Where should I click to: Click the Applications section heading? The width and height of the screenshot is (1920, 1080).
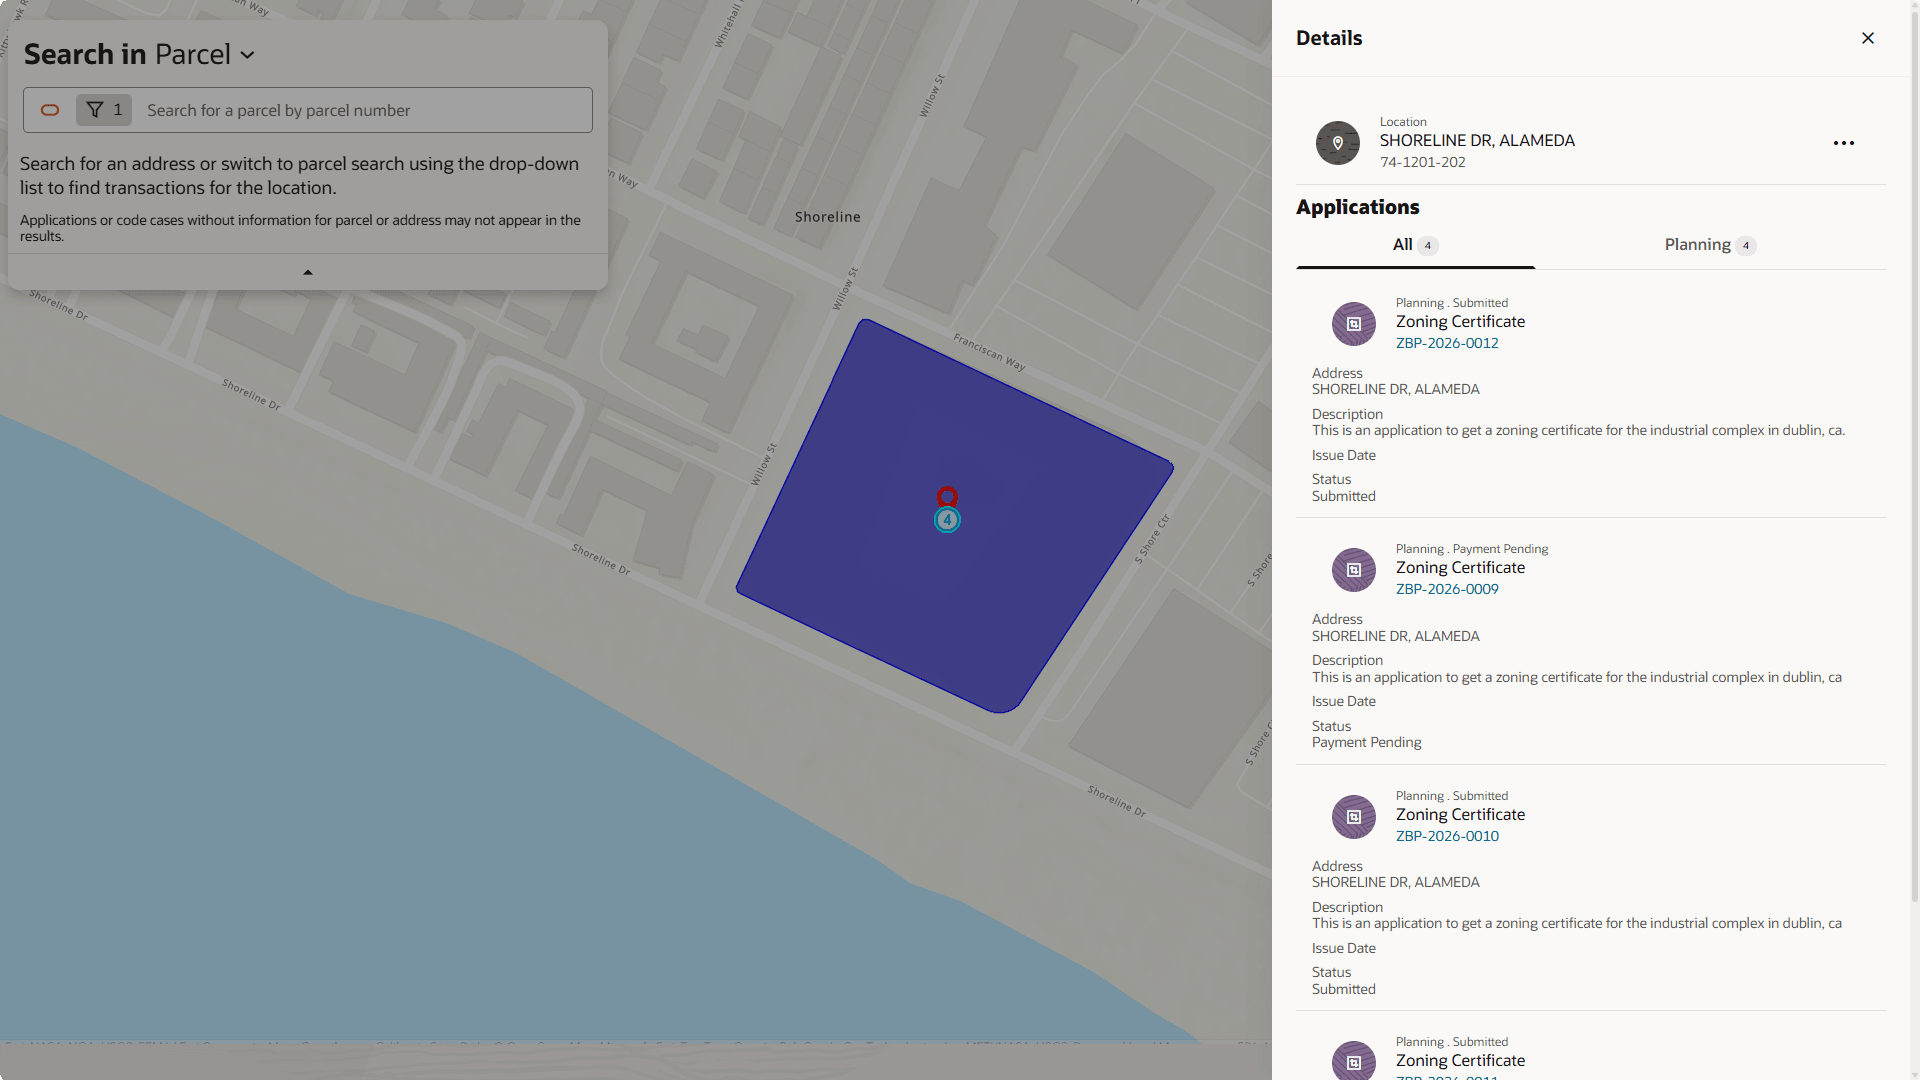(1357, 207)
